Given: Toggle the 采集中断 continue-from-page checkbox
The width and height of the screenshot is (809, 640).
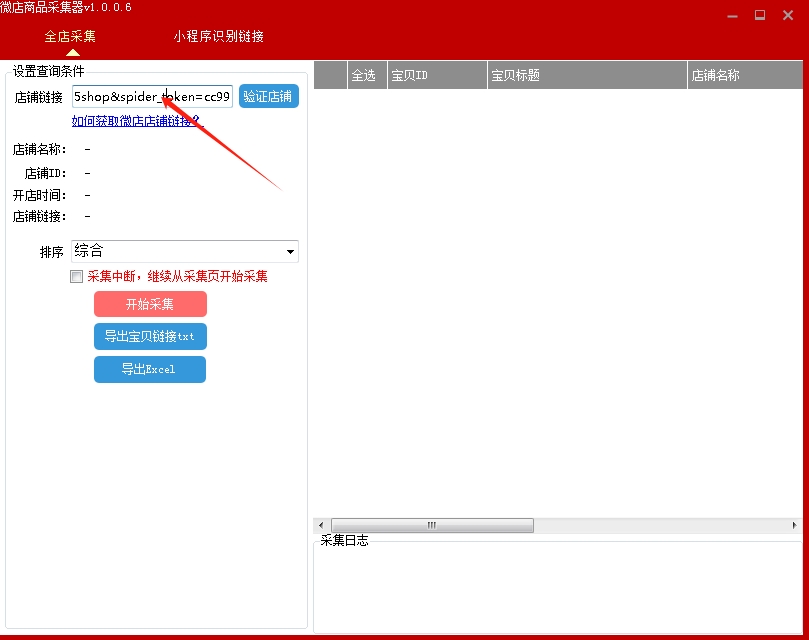Looking at the screenshot, I should [x=76, y=277].
